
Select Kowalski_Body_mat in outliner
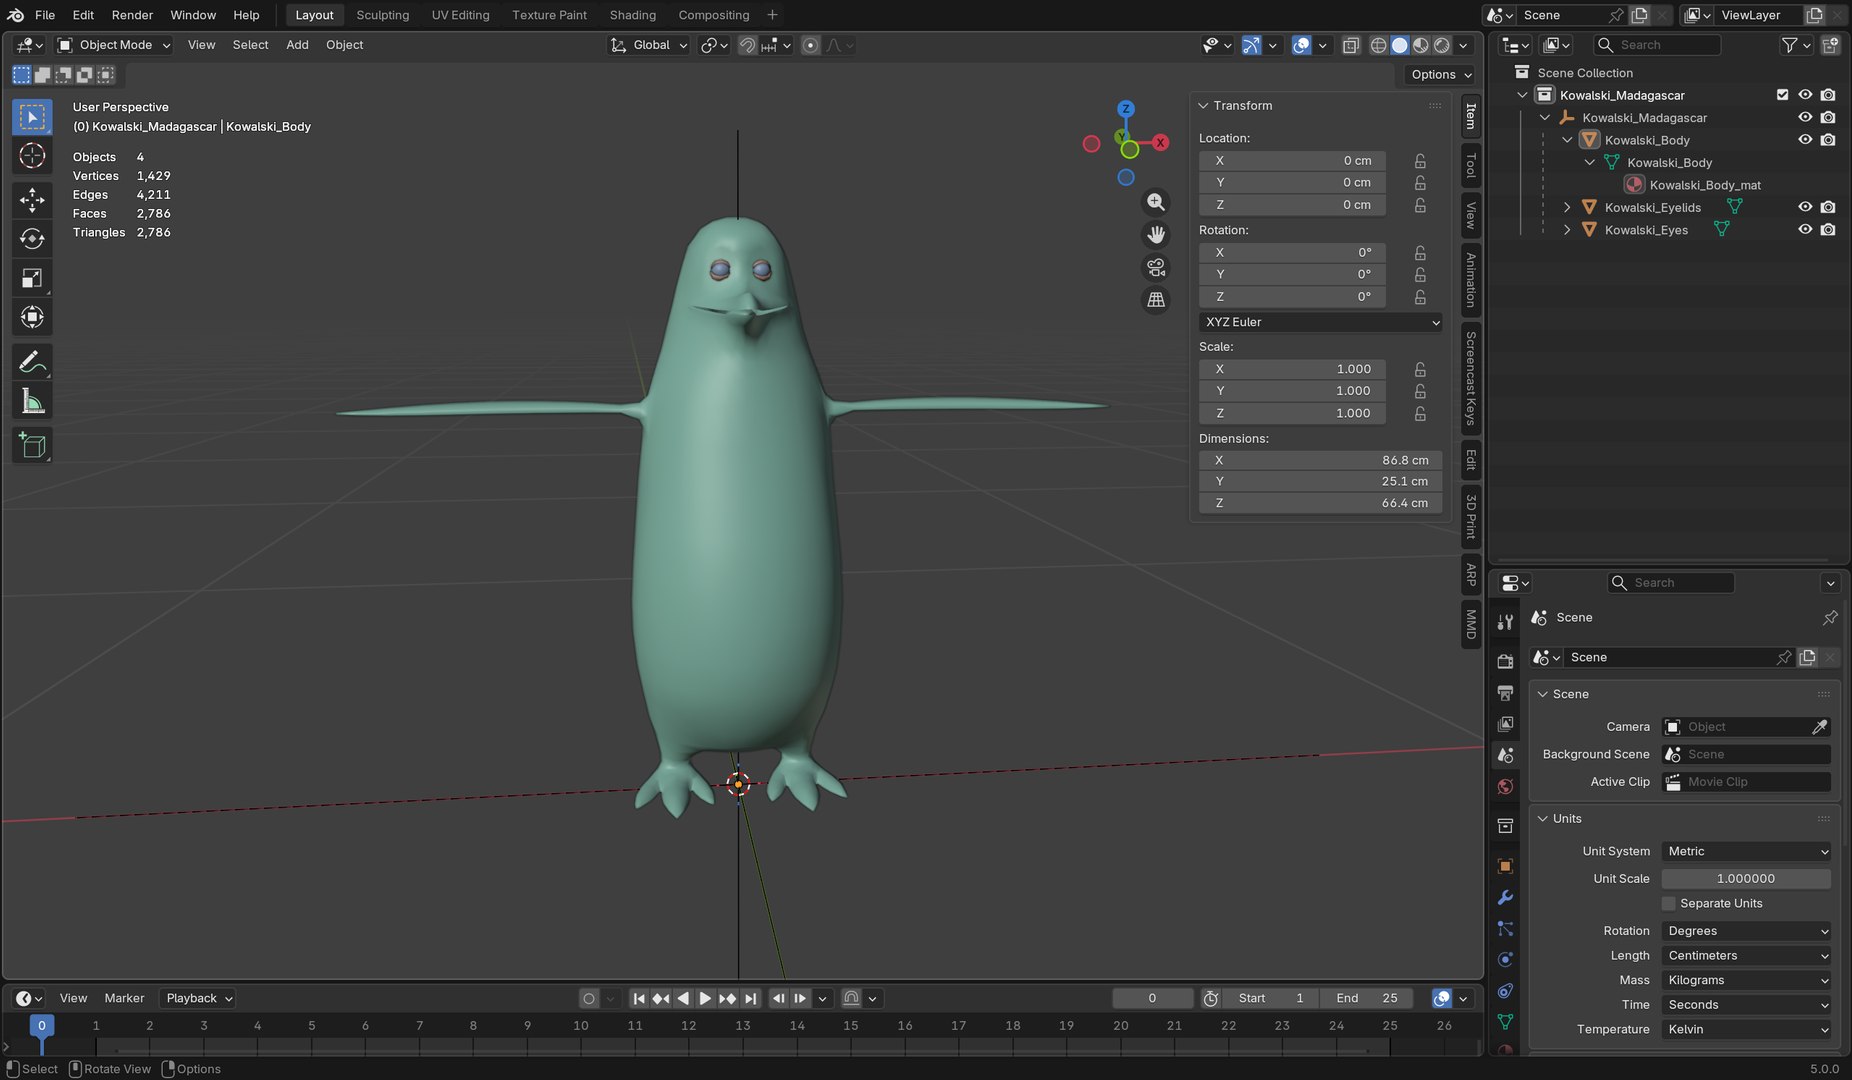tap(1704, 185)
